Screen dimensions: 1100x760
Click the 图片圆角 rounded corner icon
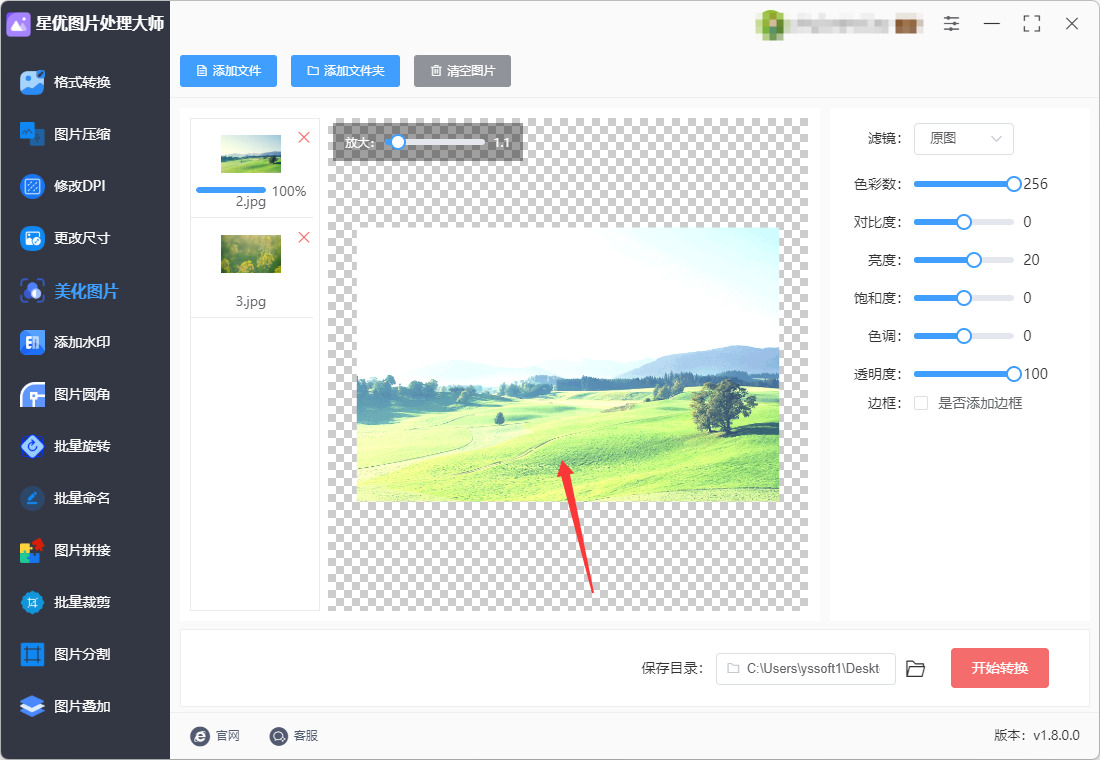32,394
